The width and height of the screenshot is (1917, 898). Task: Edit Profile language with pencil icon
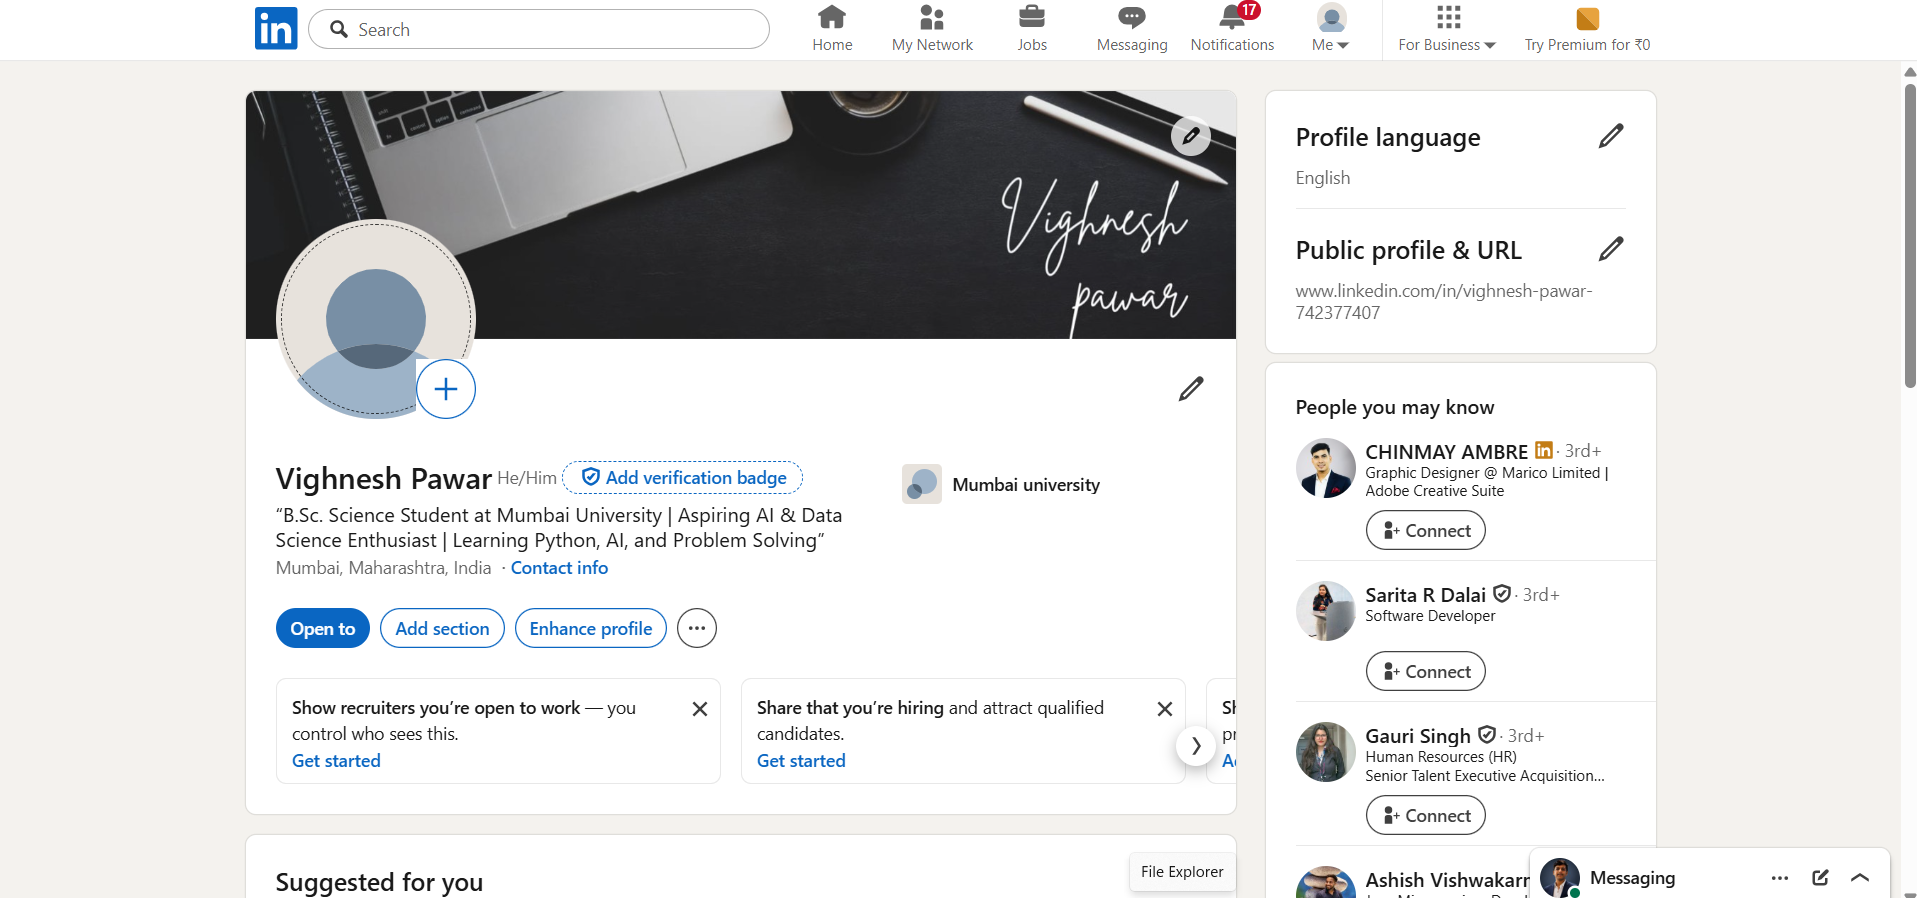[1611, 136]
